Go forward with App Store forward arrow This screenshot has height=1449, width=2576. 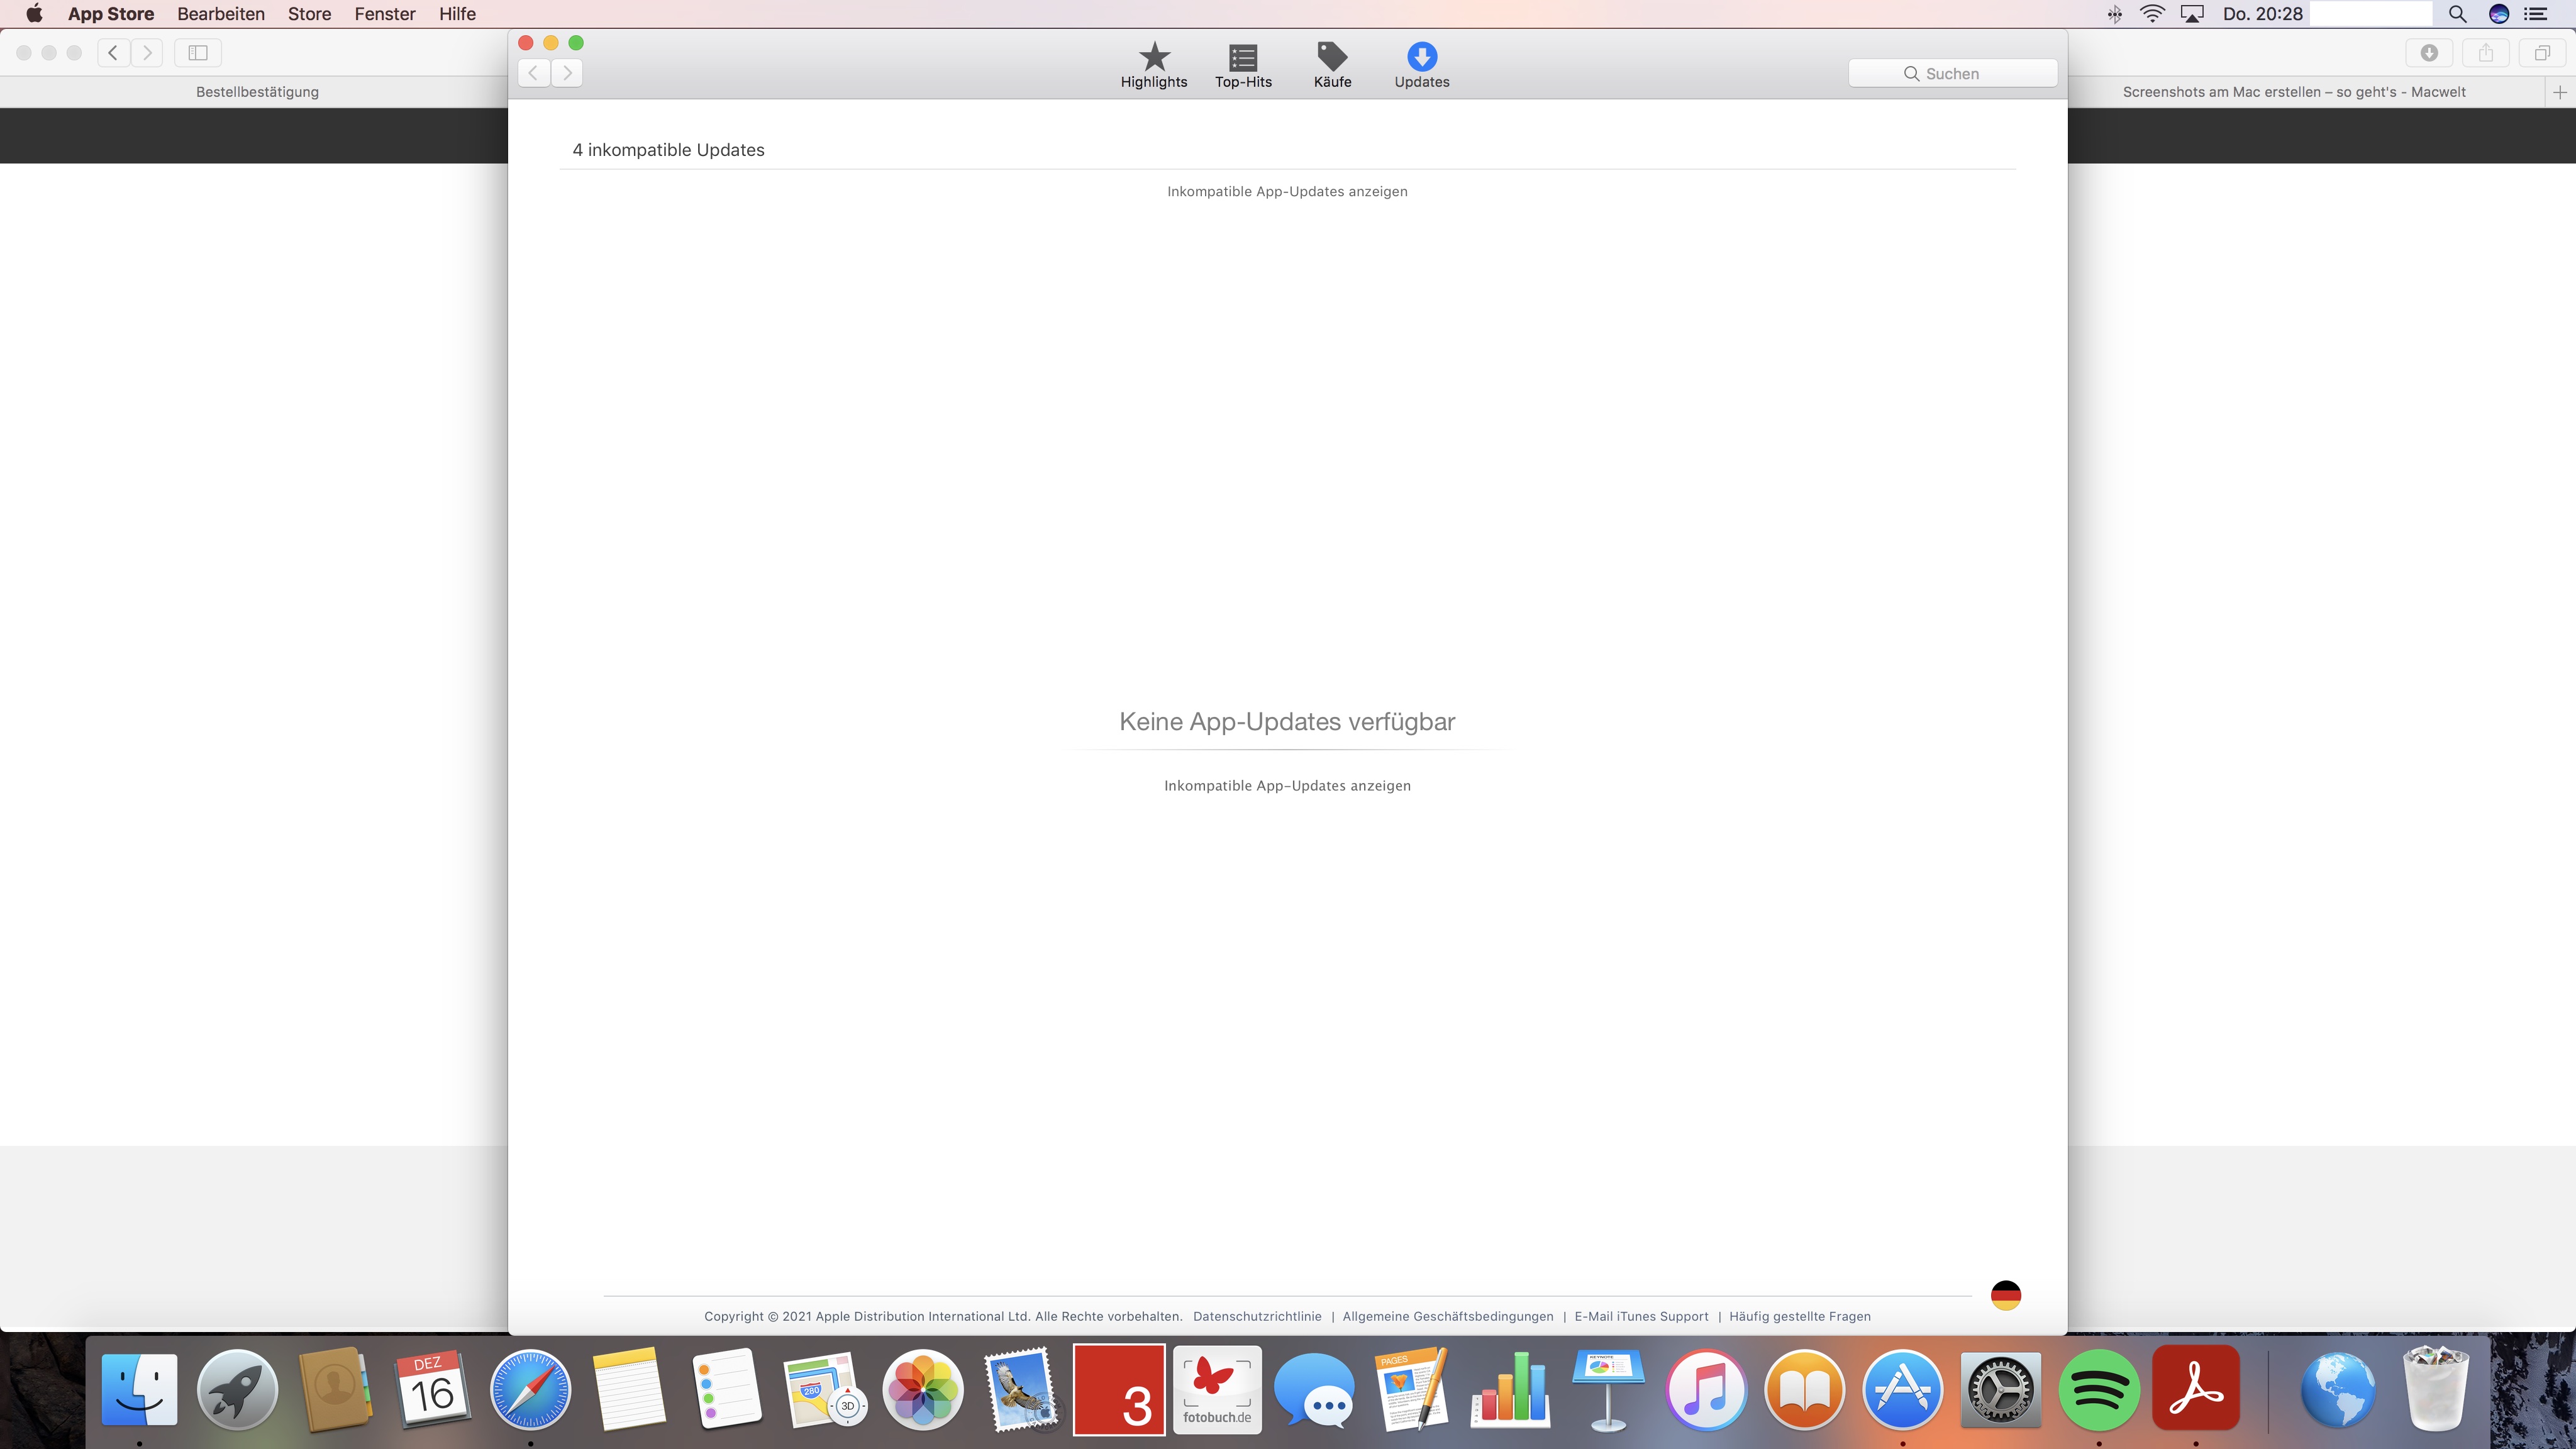567,73
